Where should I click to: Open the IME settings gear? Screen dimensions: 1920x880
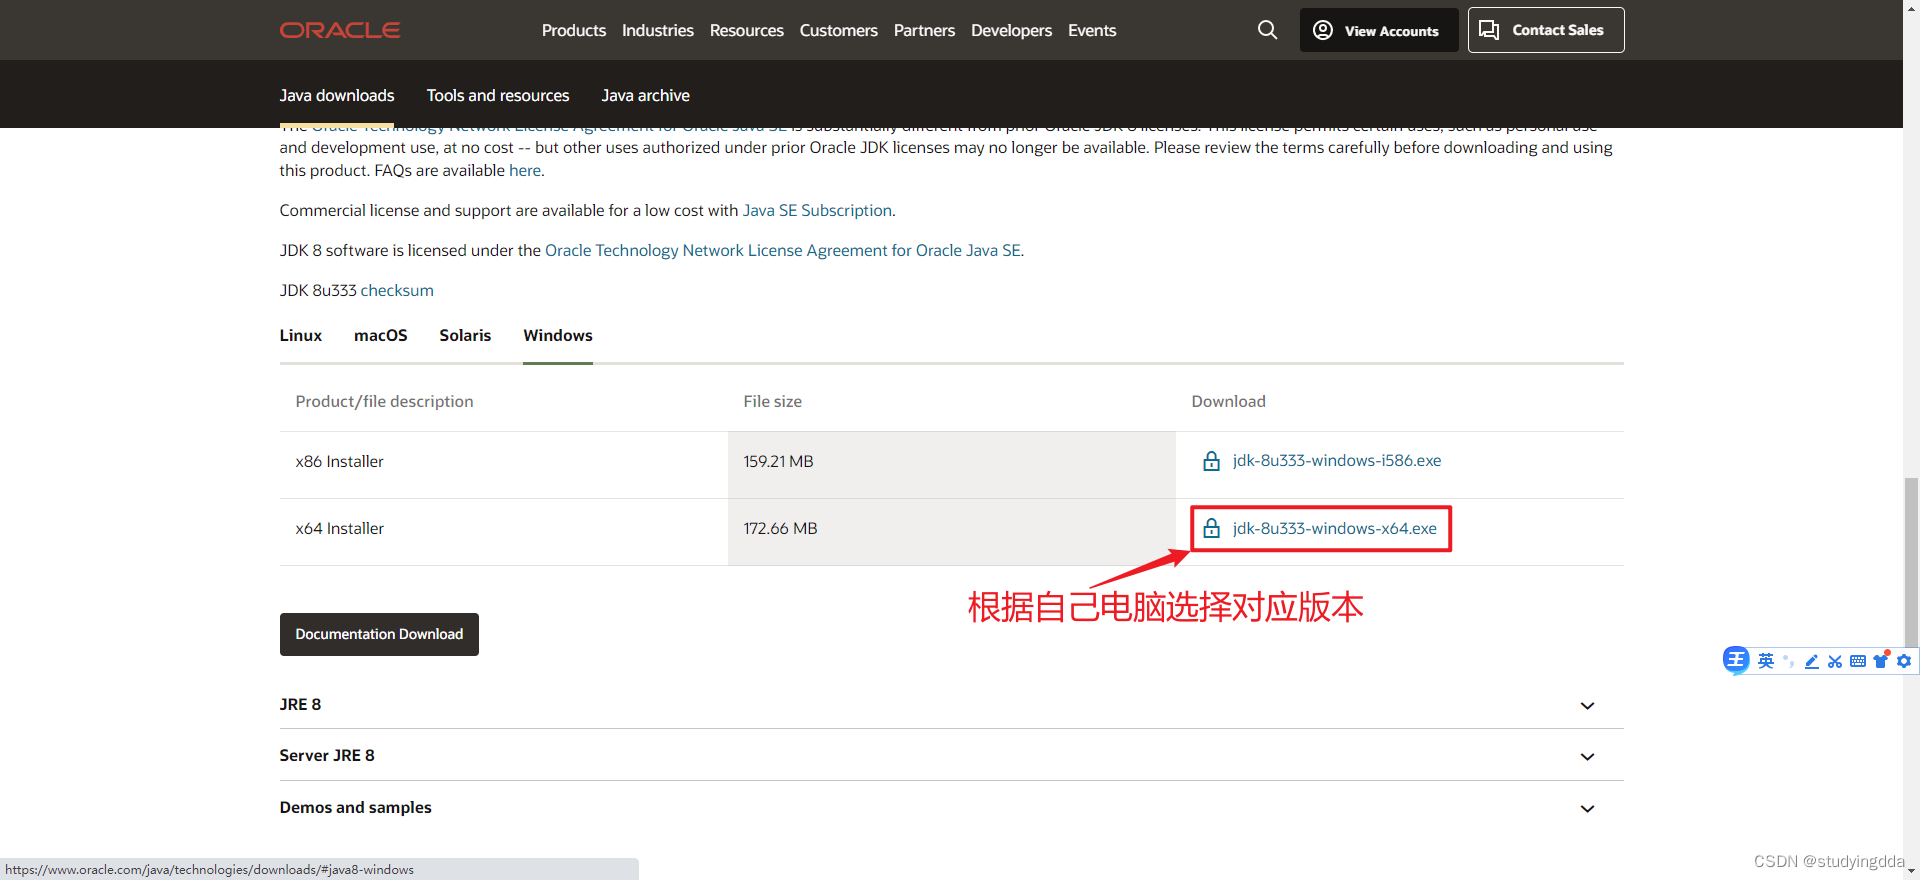tap(1904, 661)
